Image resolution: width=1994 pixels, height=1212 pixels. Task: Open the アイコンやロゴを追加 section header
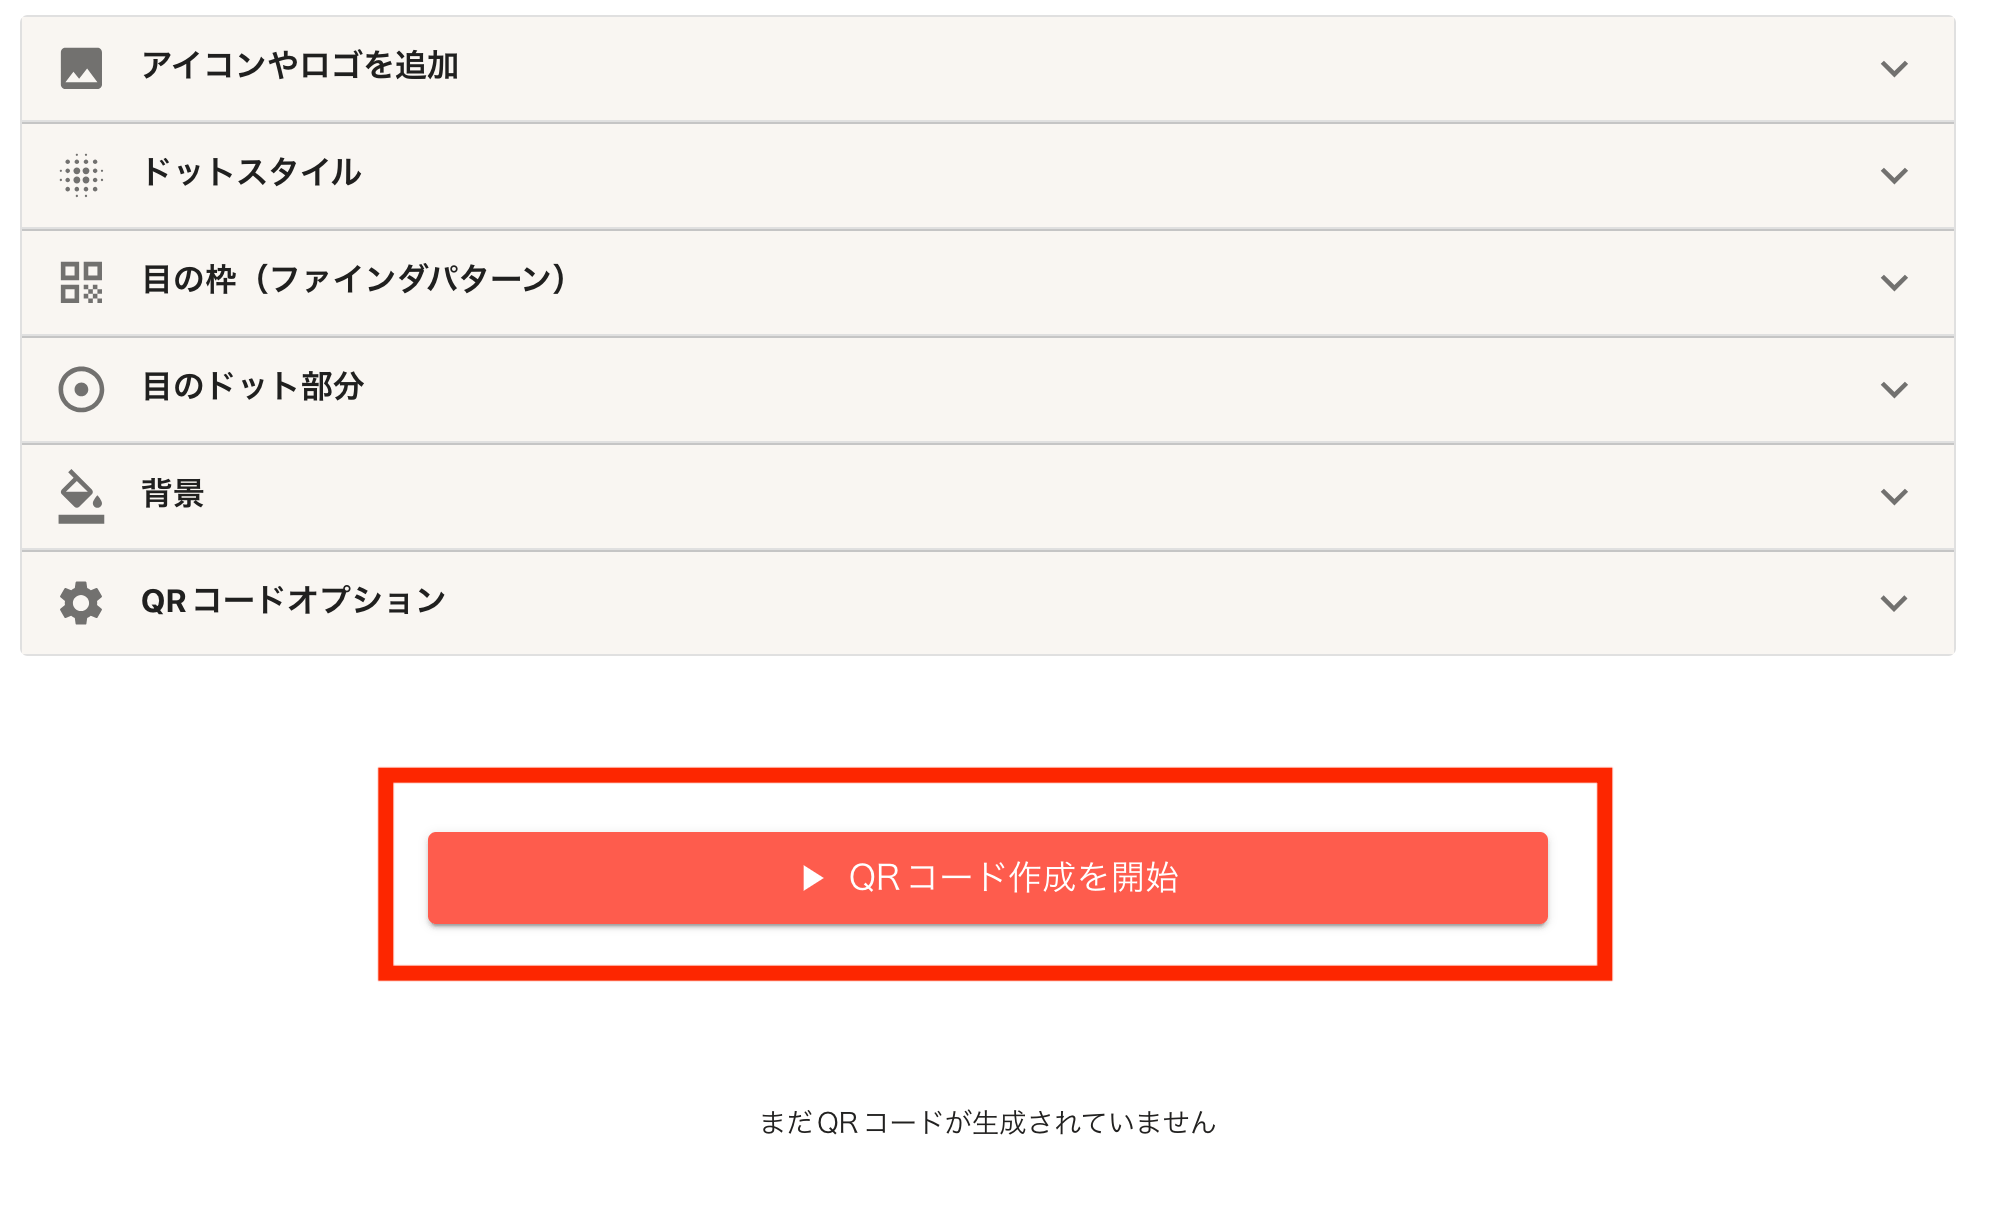300,68
